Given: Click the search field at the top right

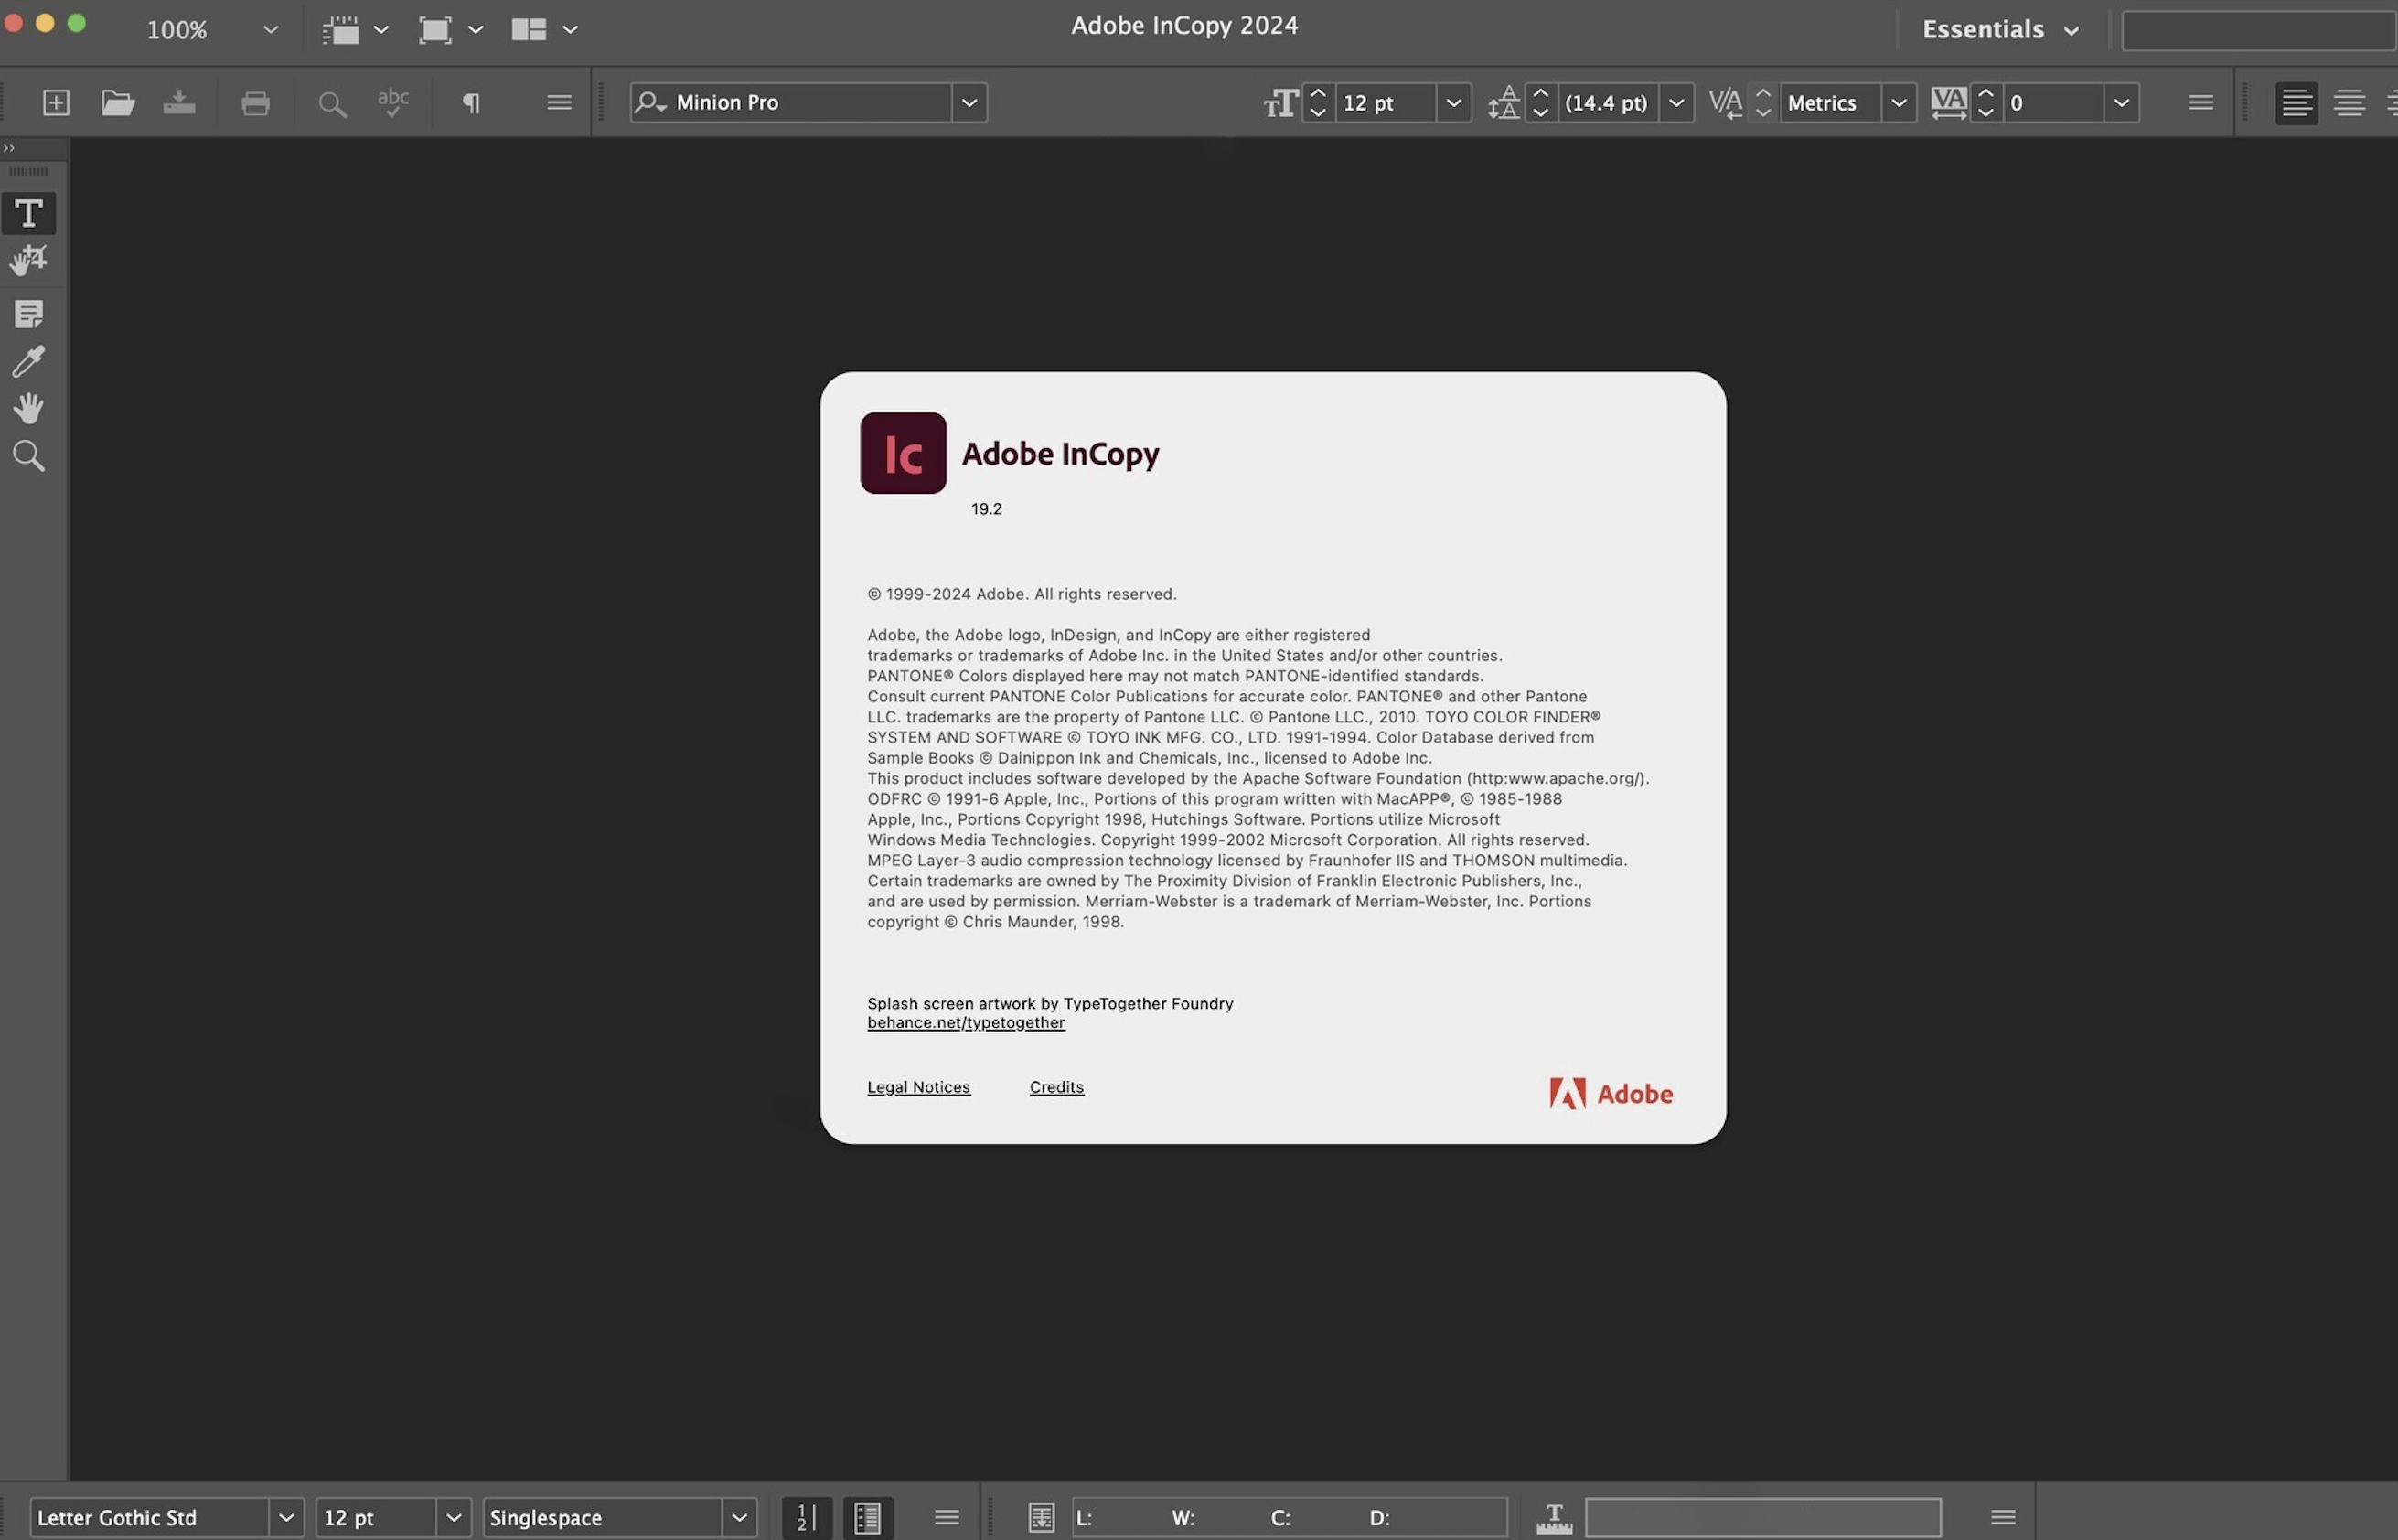Looking at the screenshot, I should tap(2258, 31).
